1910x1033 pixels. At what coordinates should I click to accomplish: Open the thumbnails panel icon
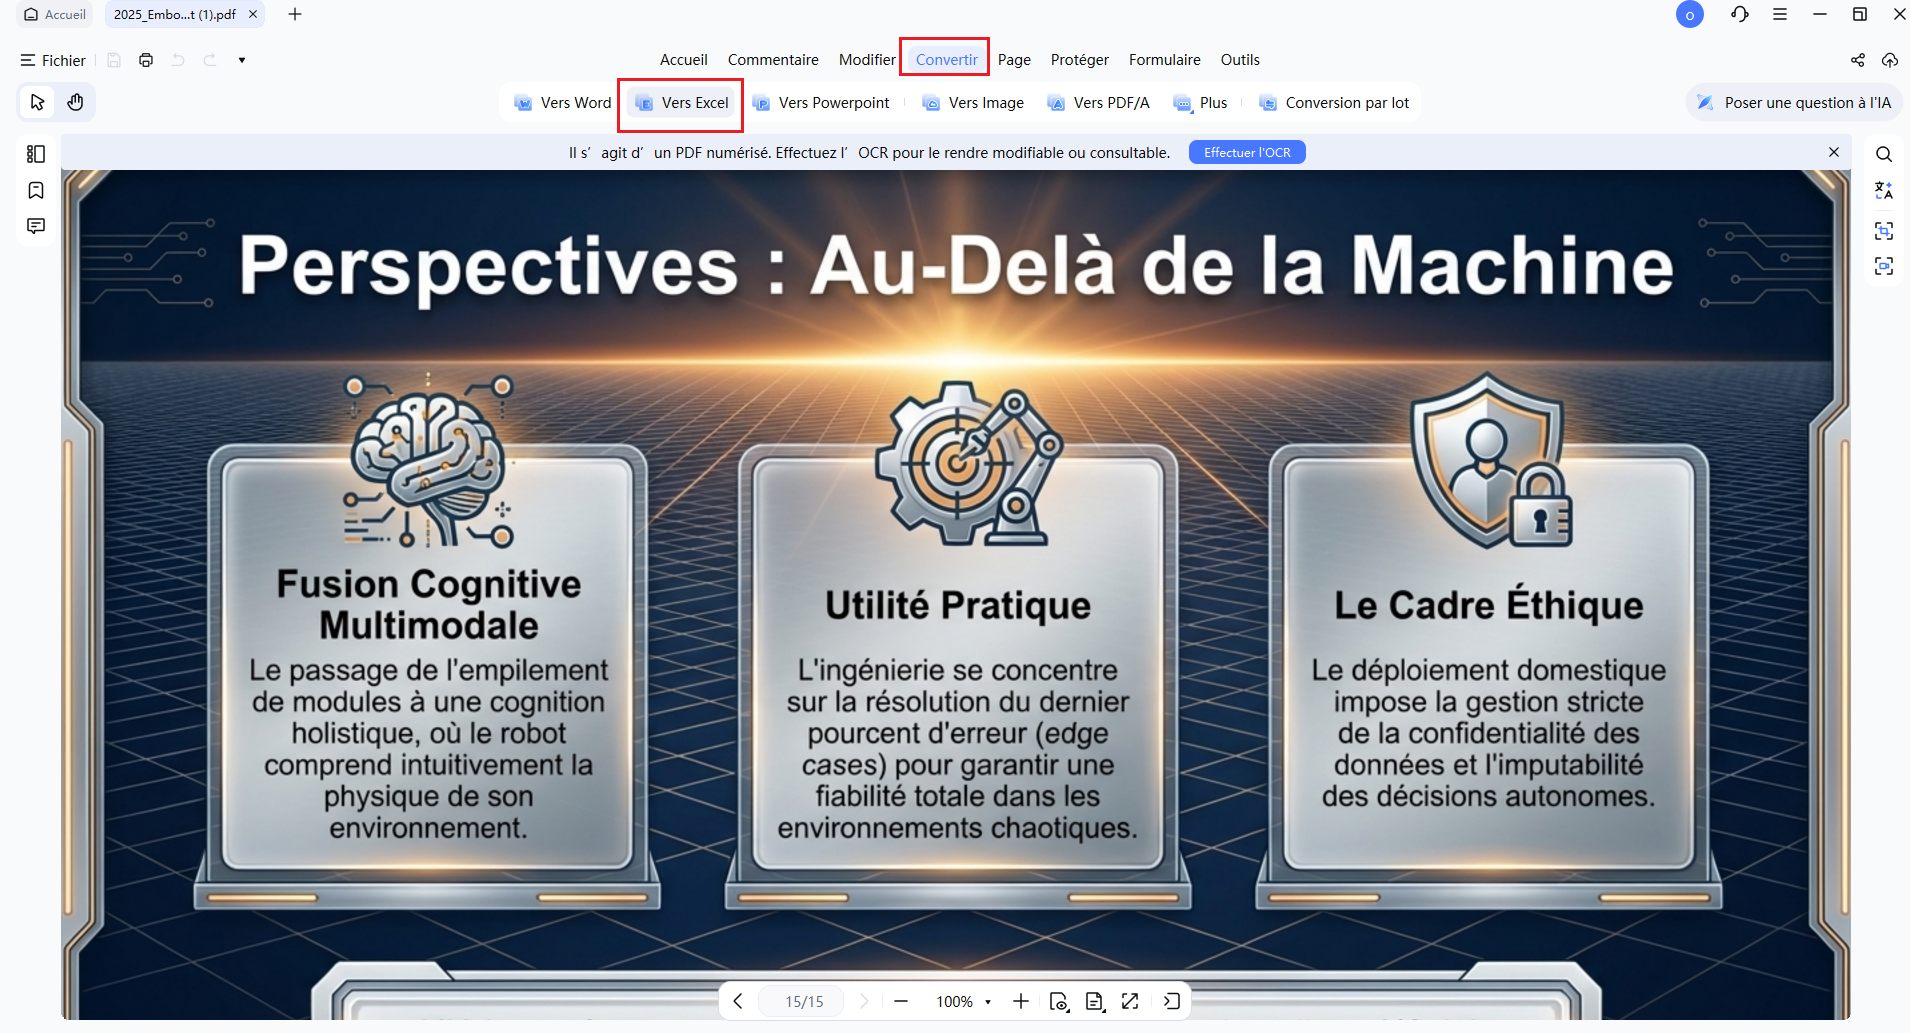36,154
